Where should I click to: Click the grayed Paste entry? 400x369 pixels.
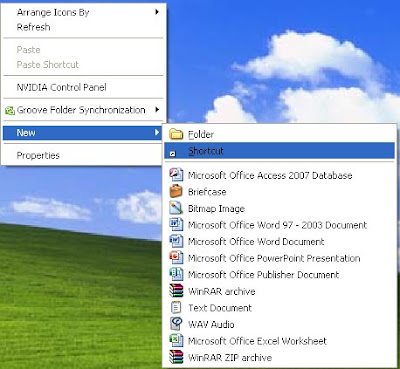[83, 50]
